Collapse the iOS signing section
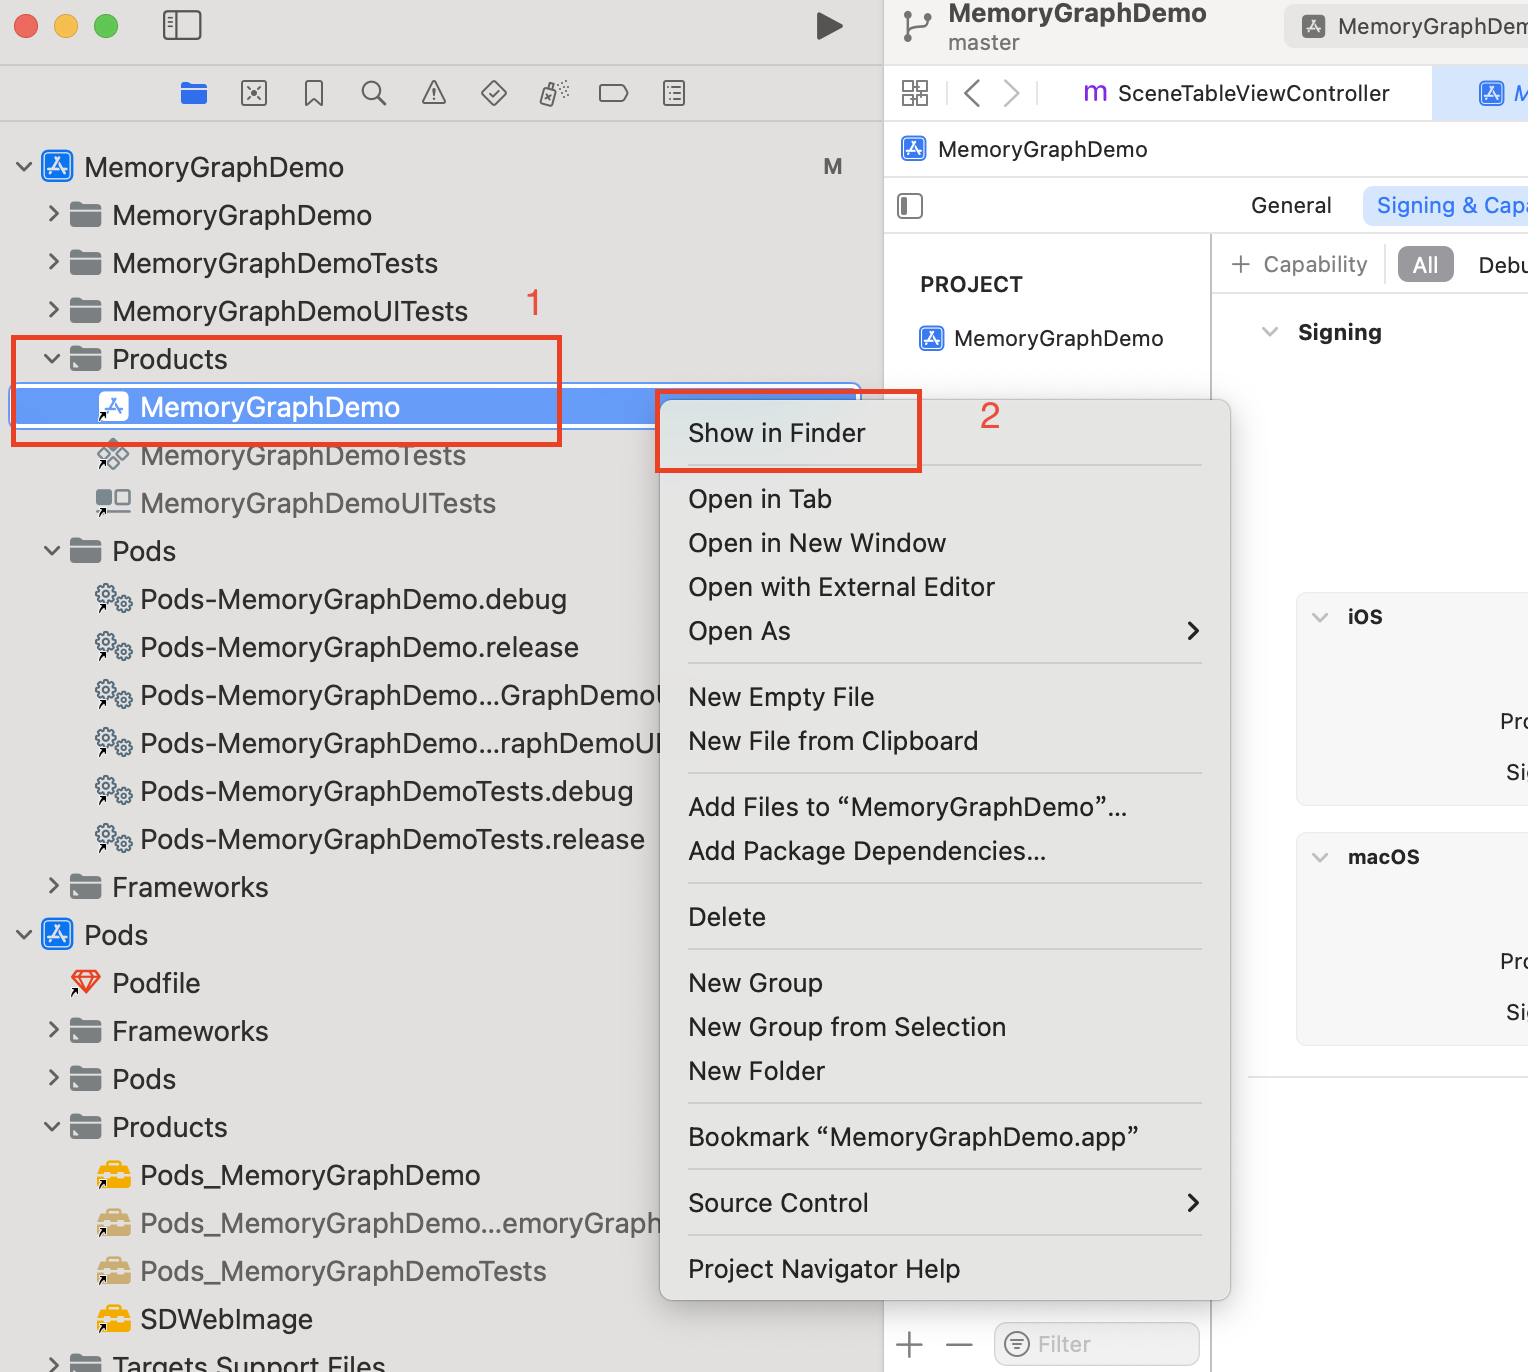Image resolution: width=1528 pixels, height=1372 pixels. tap(1320, 617)
